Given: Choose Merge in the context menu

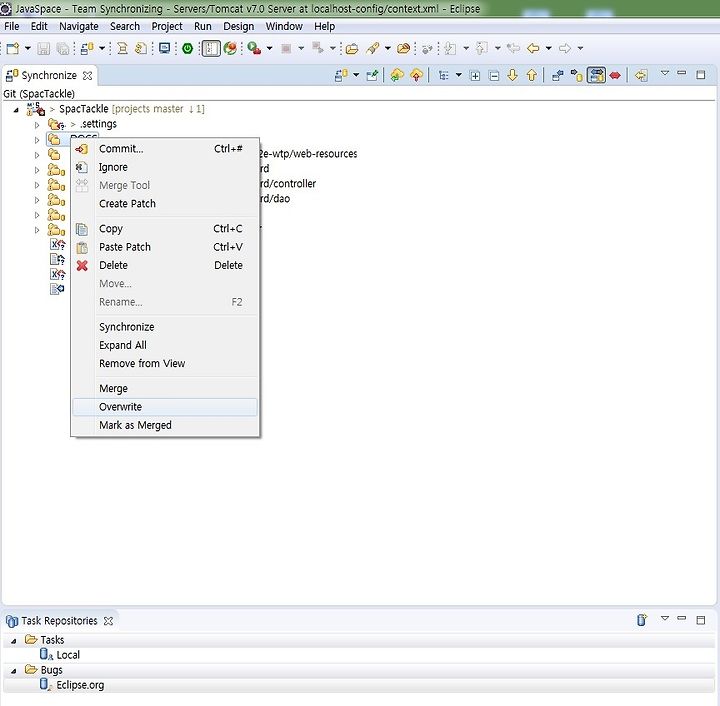Looking at the screenshot, I should click(165, 389).
